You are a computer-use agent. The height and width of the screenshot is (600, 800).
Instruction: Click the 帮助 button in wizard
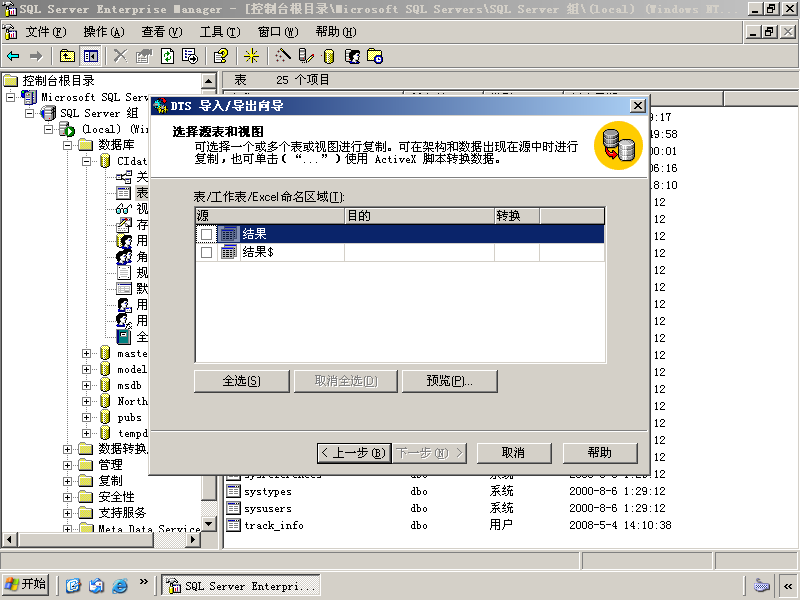point(600,453)
